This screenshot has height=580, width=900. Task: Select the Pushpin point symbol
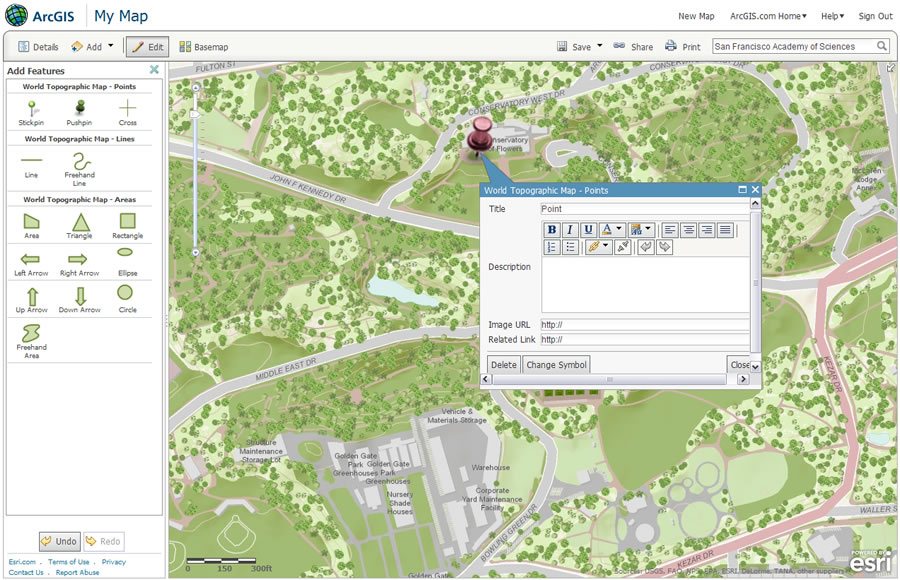click(x=79, y=113)
